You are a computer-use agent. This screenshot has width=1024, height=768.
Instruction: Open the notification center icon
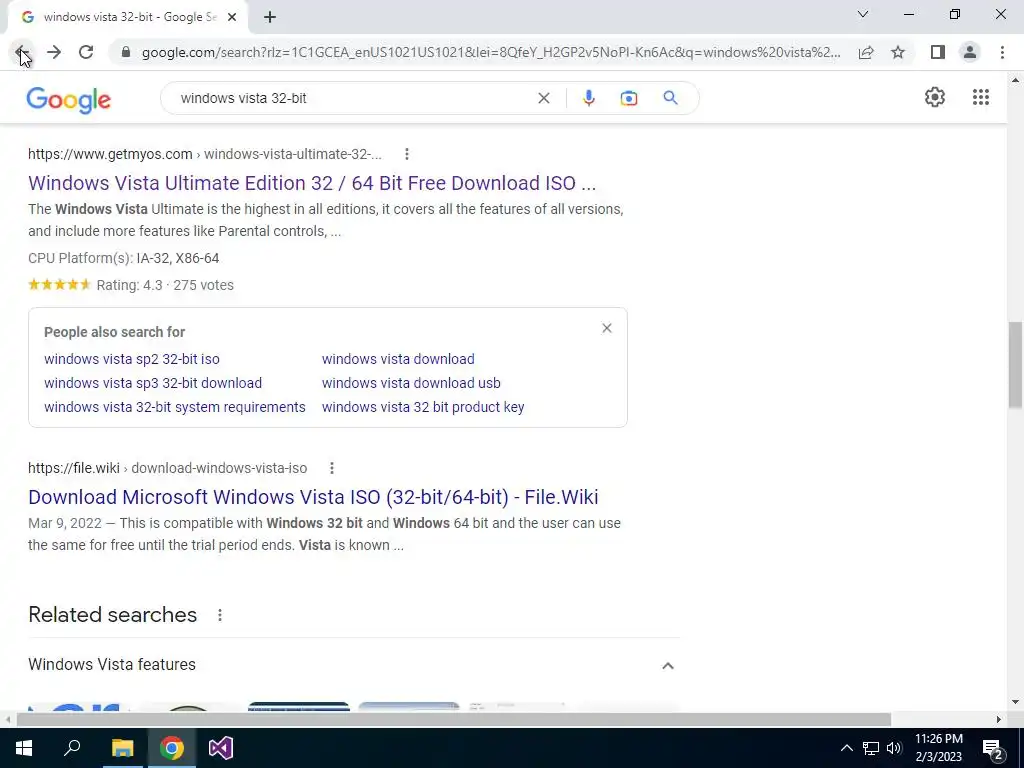pos(993,748)
